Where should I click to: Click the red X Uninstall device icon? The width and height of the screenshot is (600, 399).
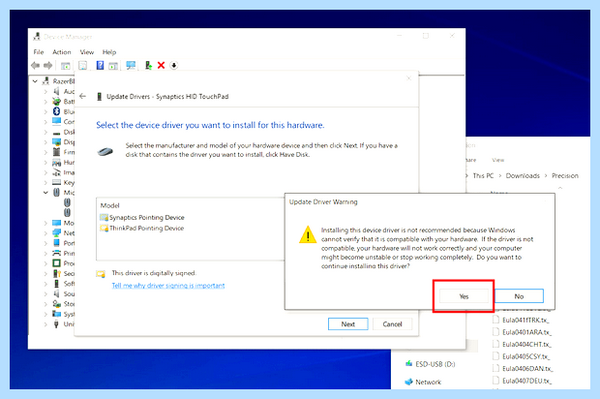click(161, 65)
